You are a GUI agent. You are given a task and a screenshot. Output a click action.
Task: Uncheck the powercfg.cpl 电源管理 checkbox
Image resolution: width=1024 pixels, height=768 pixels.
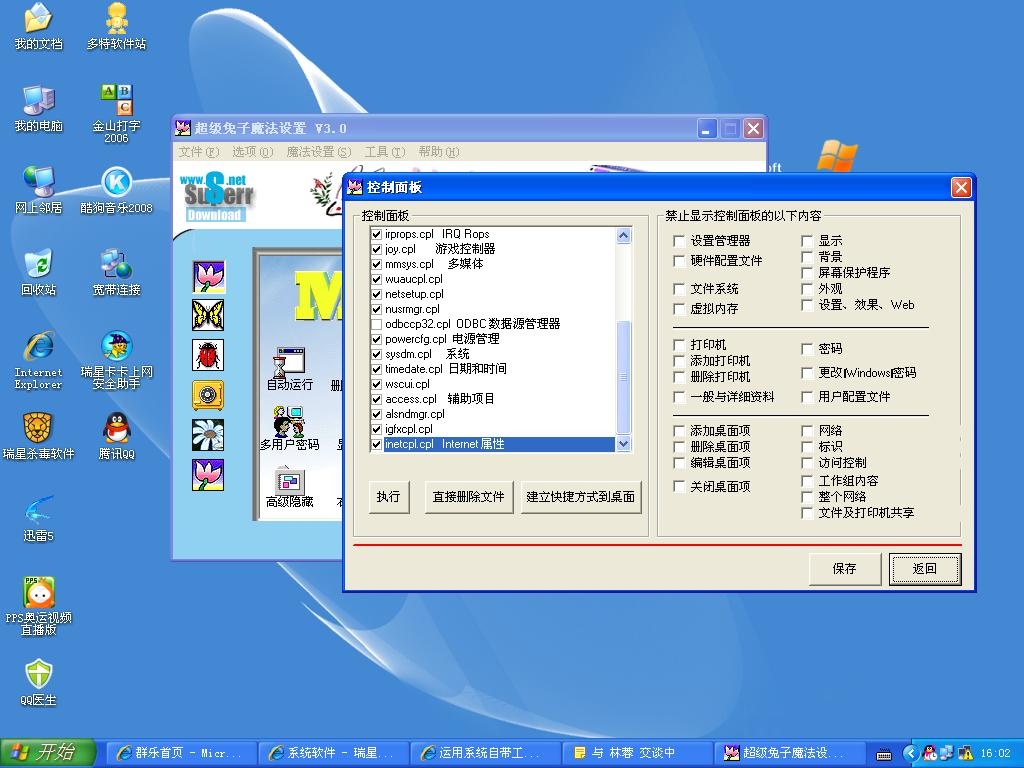click(376, 339)
